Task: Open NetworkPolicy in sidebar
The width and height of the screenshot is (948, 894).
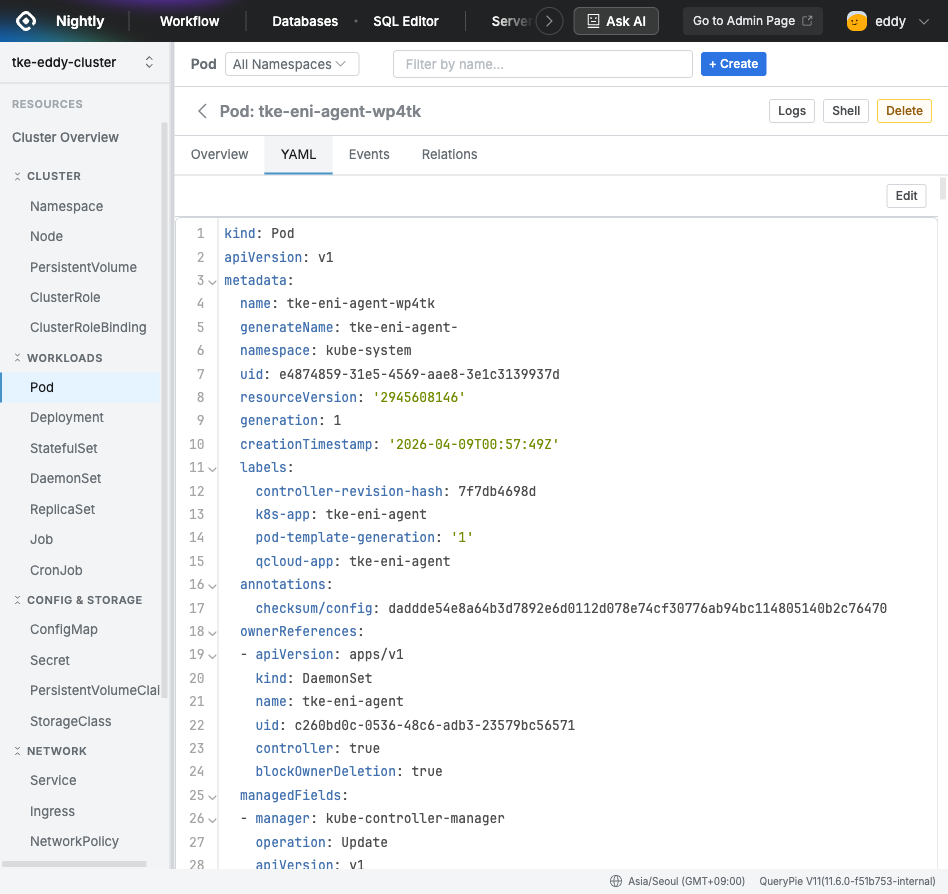Action: coord(74,842)
